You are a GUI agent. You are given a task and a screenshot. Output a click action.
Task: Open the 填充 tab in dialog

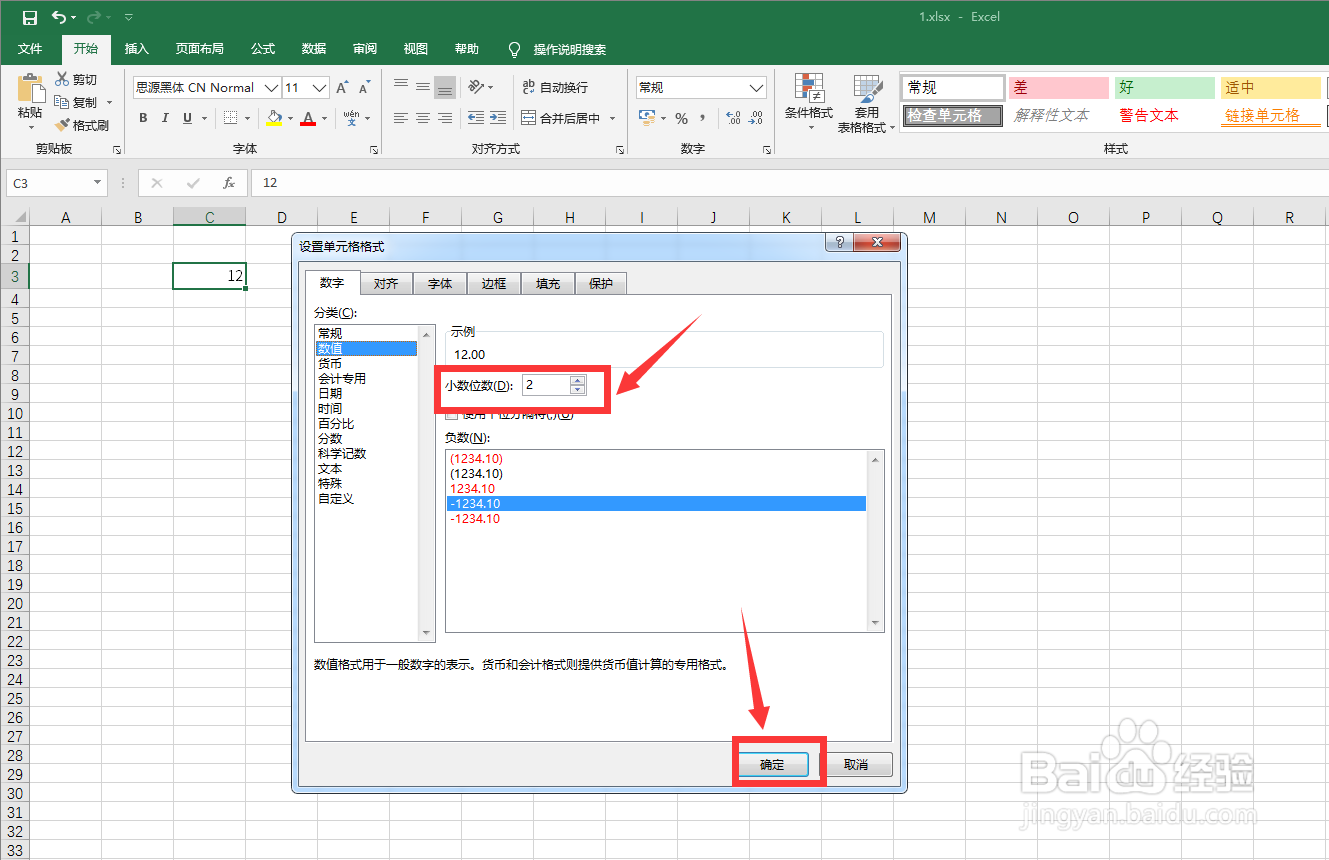tap(548, 284)
